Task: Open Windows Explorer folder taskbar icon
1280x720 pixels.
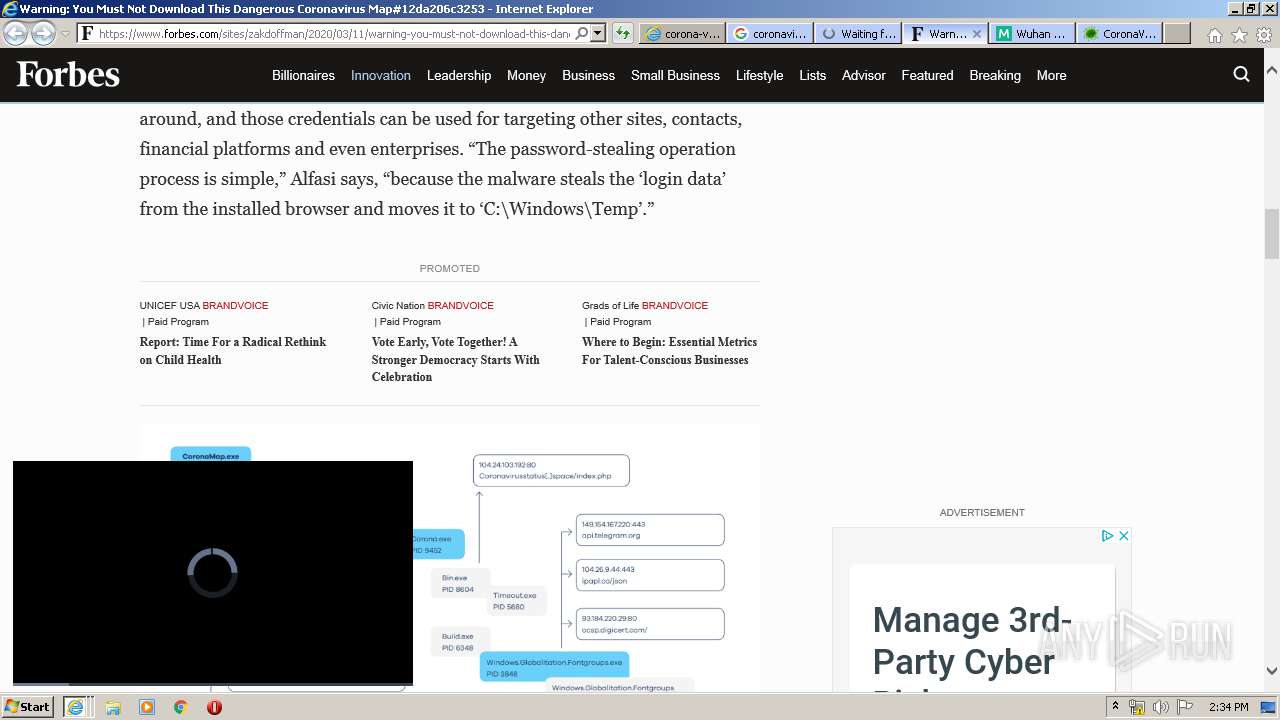Action: [113, 707]
